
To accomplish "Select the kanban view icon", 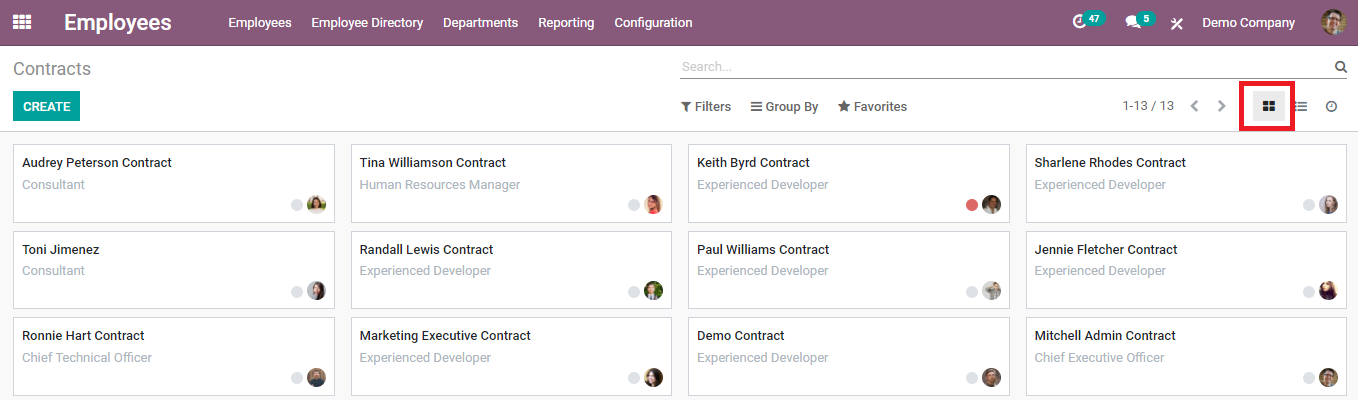I will click(1269, 106).
